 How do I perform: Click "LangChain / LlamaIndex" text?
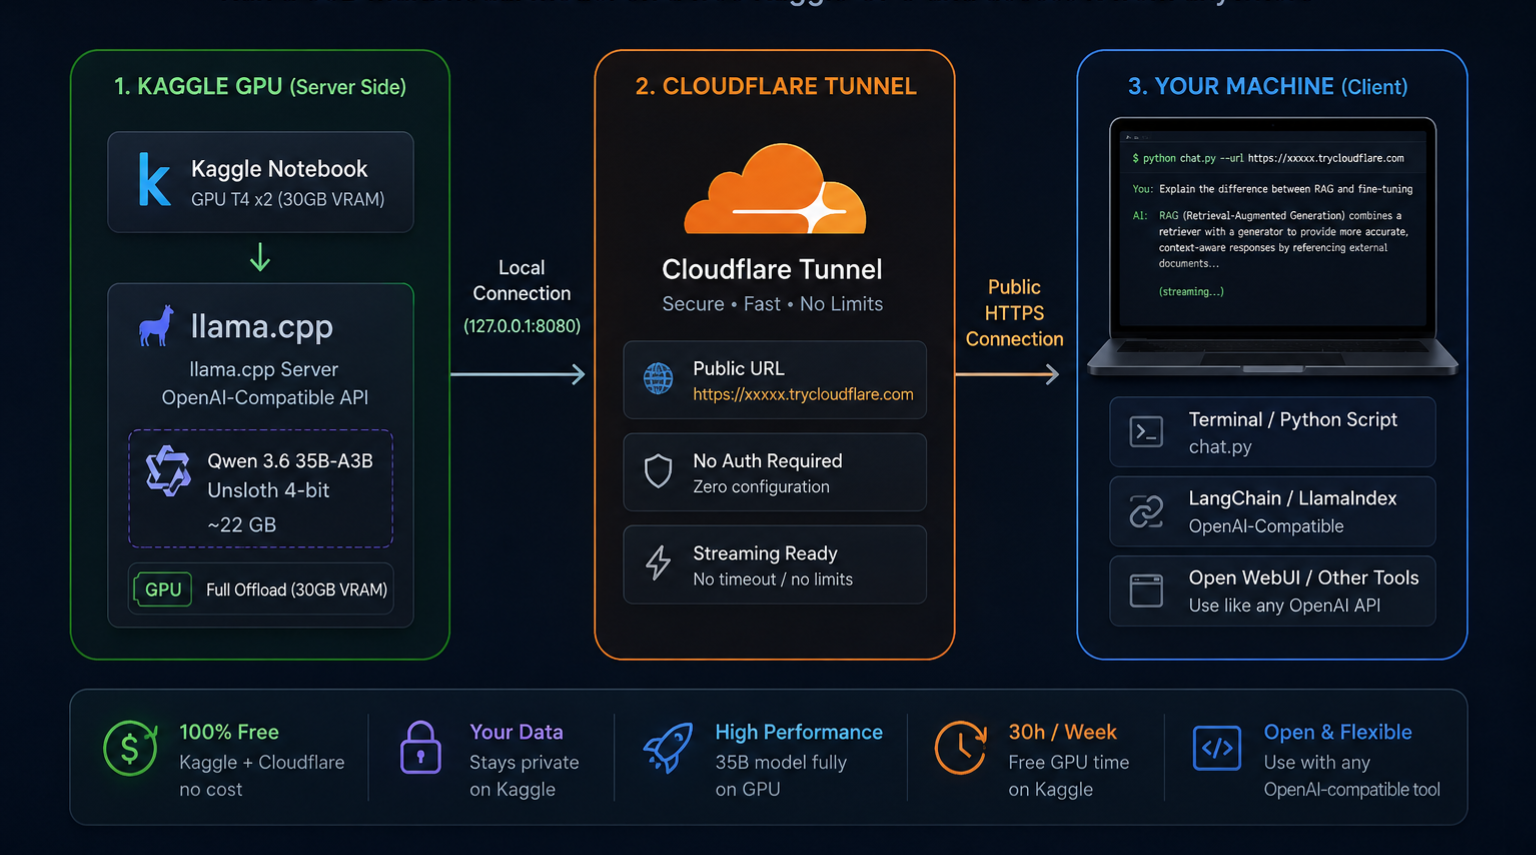tap(1293, 498)
